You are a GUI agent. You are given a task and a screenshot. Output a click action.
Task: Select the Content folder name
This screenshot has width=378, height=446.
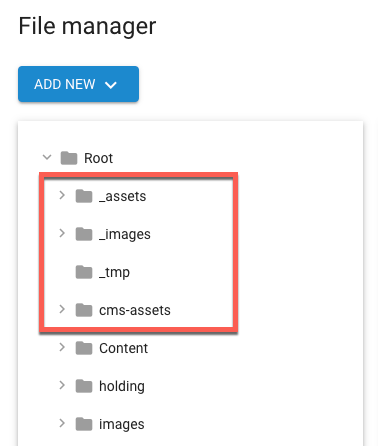(123, 348)
